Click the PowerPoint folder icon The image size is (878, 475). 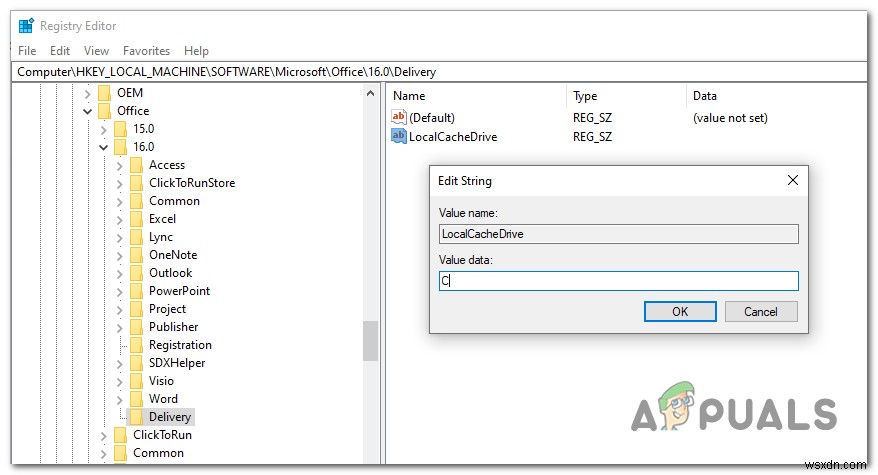(136, 291)
